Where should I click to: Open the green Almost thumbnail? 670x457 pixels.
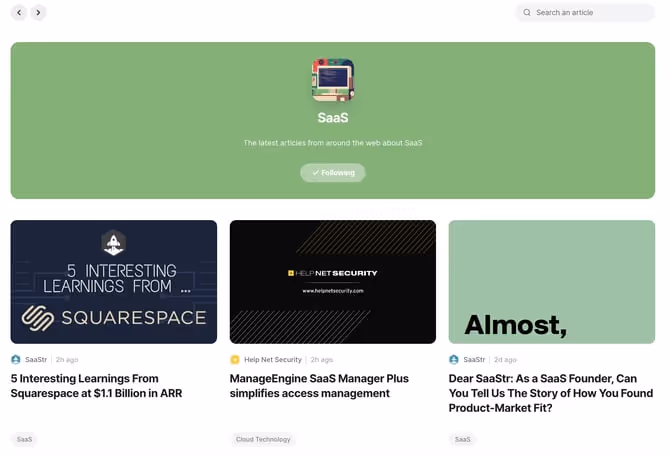pyautogui.click(x=552, y=282)
